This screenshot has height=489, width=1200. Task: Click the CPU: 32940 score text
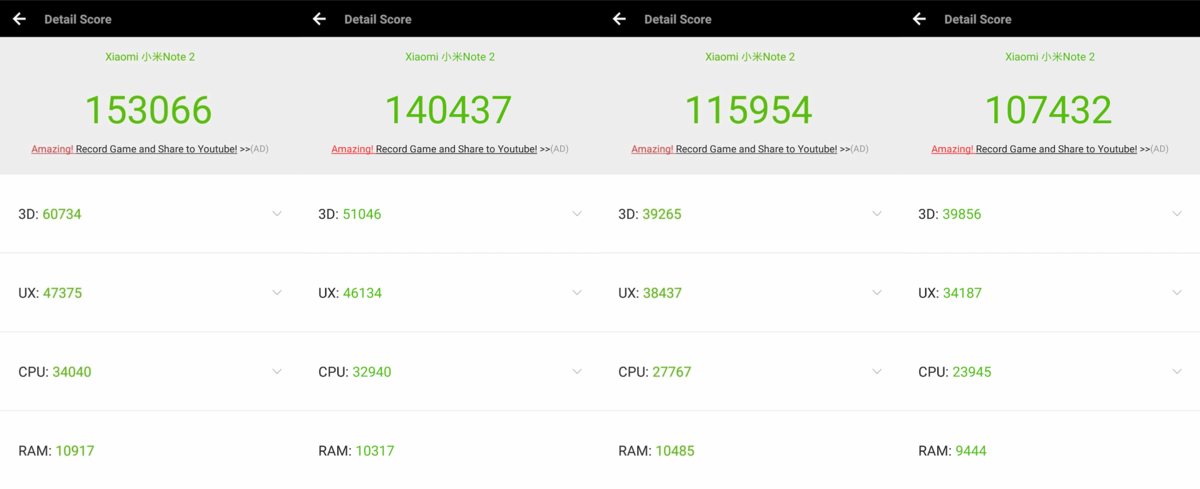354,372
